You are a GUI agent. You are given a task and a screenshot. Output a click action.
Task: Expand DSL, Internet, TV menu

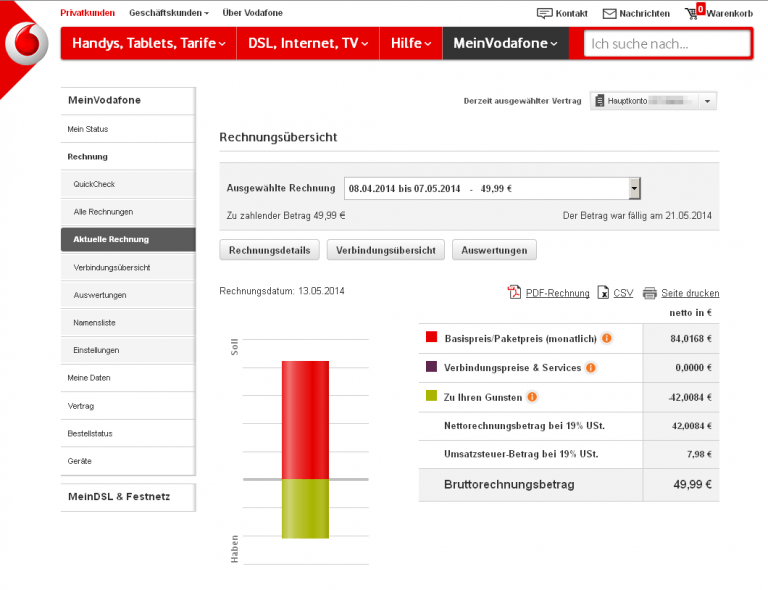pos(308,43)
